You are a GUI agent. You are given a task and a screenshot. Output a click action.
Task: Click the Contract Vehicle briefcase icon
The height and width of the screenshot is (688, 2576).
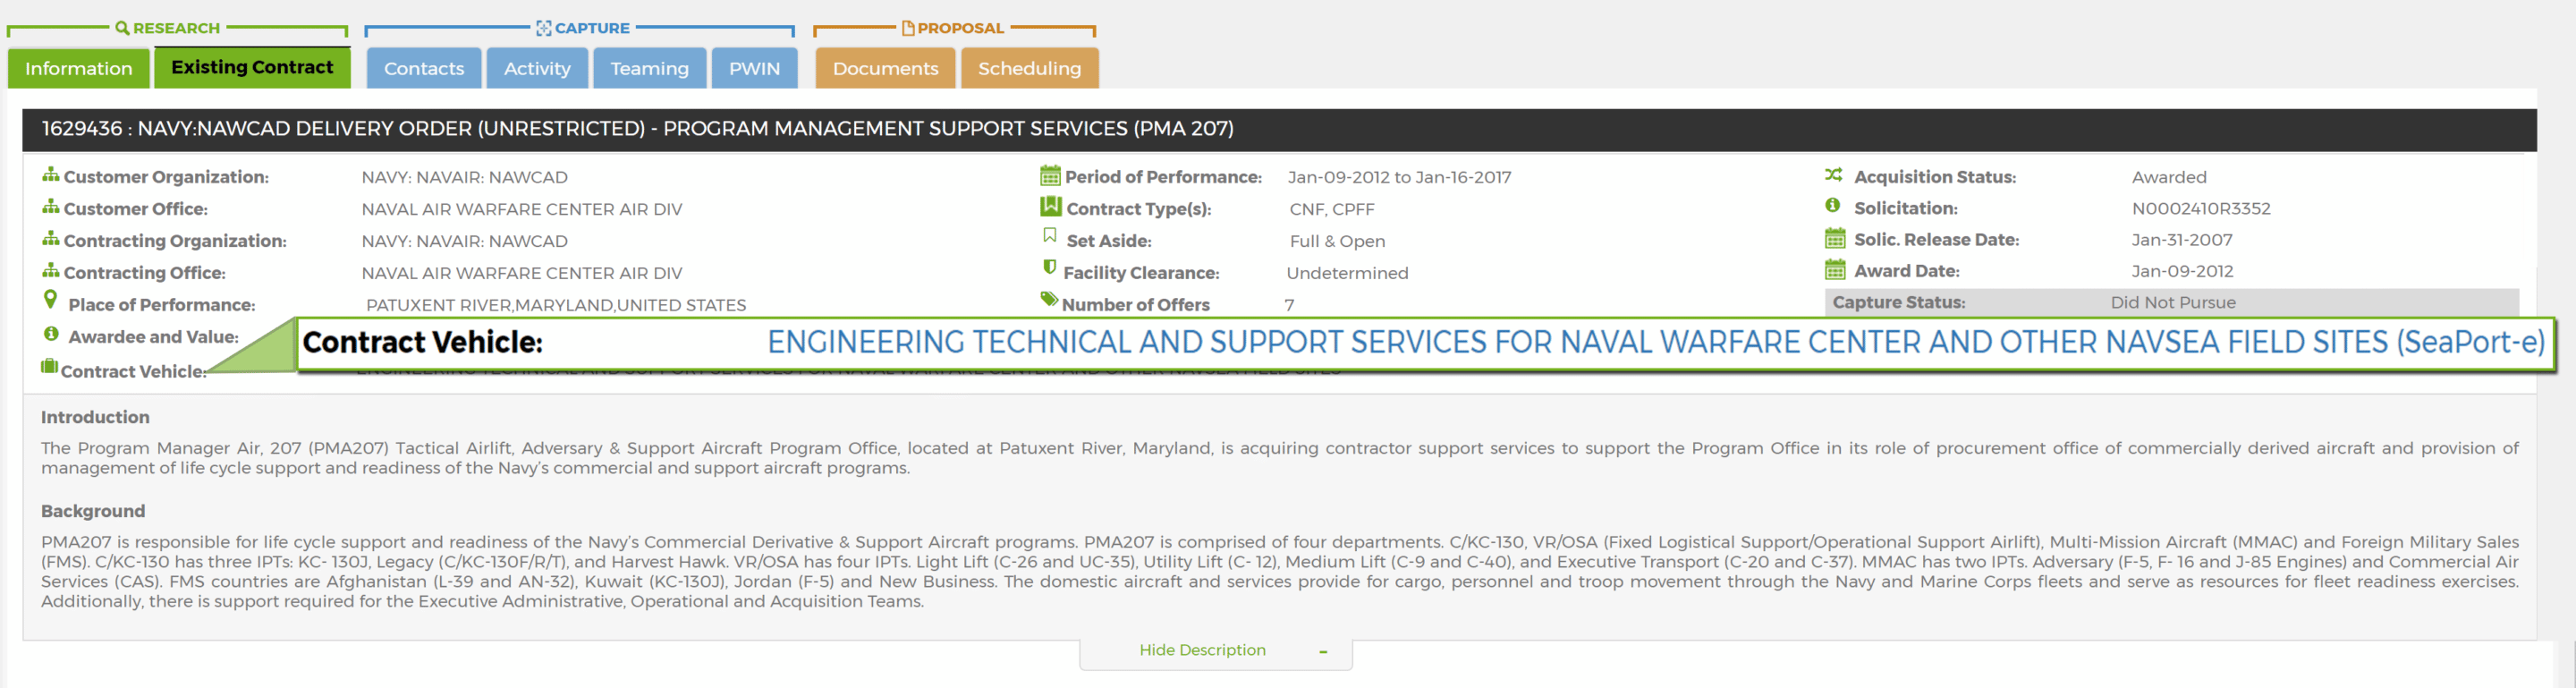49,367
